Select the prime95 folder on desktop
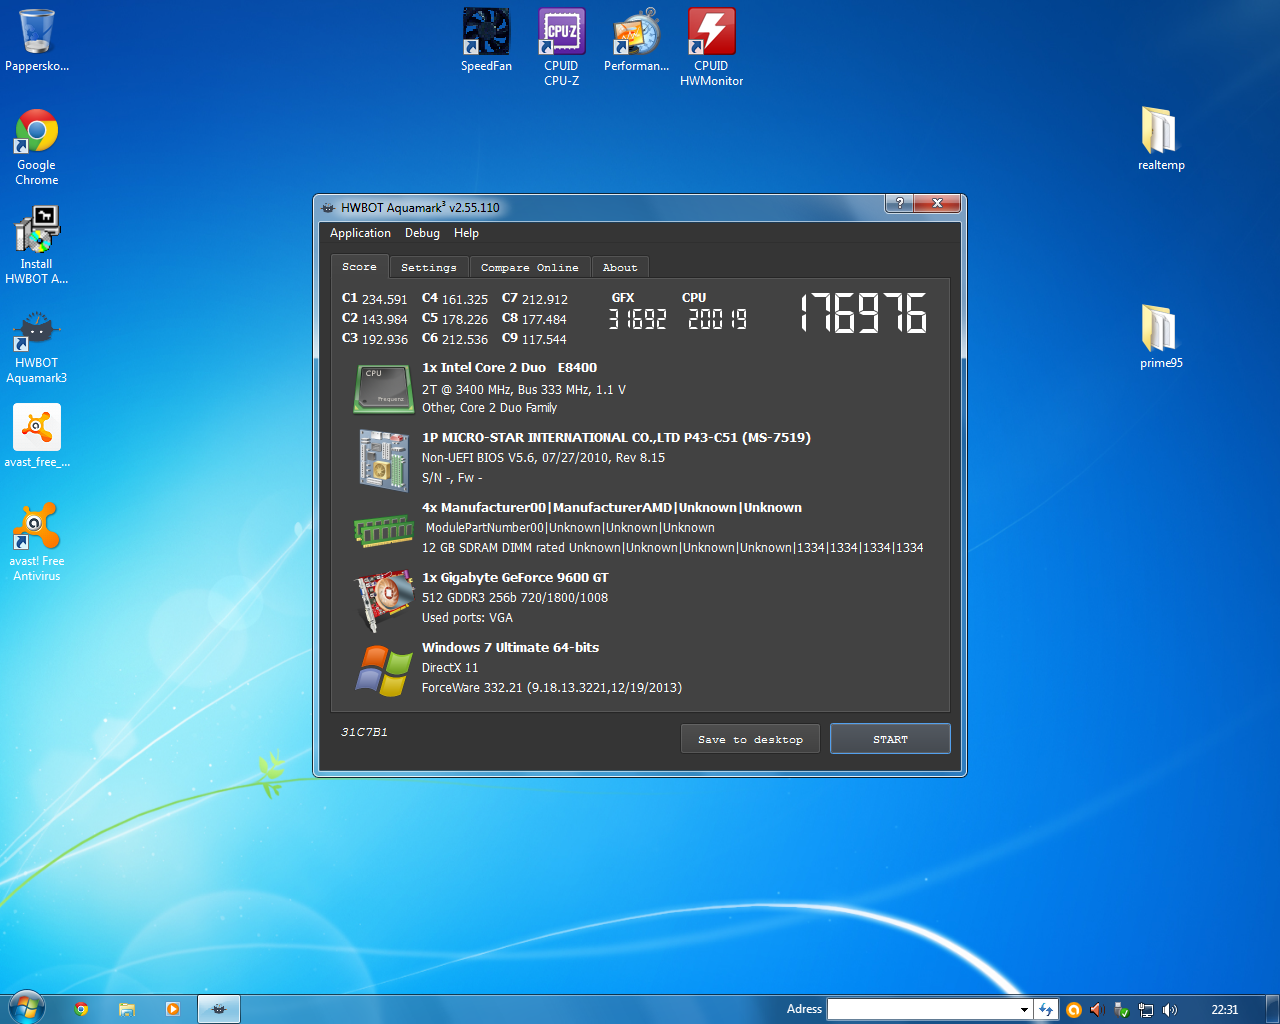The width and height of the screenshot is (1280, 1024). 1161,337
